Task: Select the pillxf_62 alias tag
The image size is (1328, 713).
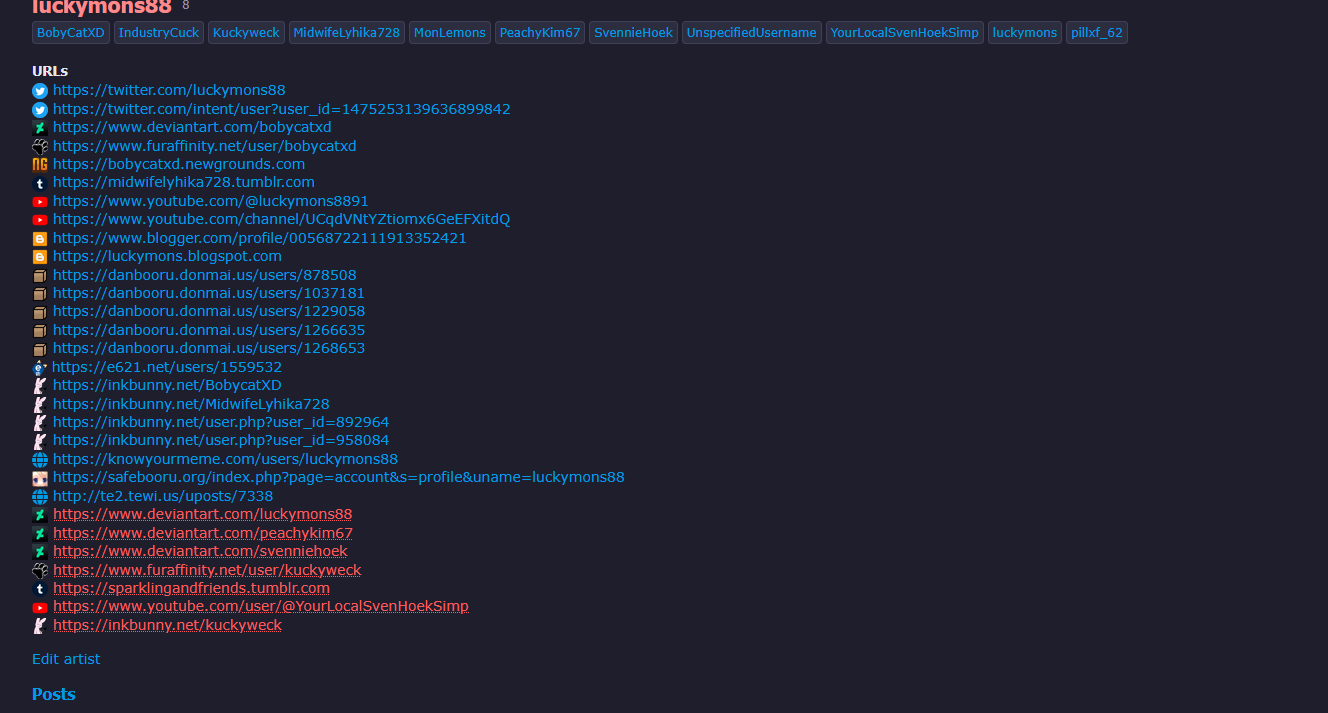Action: coord(1097,33)
